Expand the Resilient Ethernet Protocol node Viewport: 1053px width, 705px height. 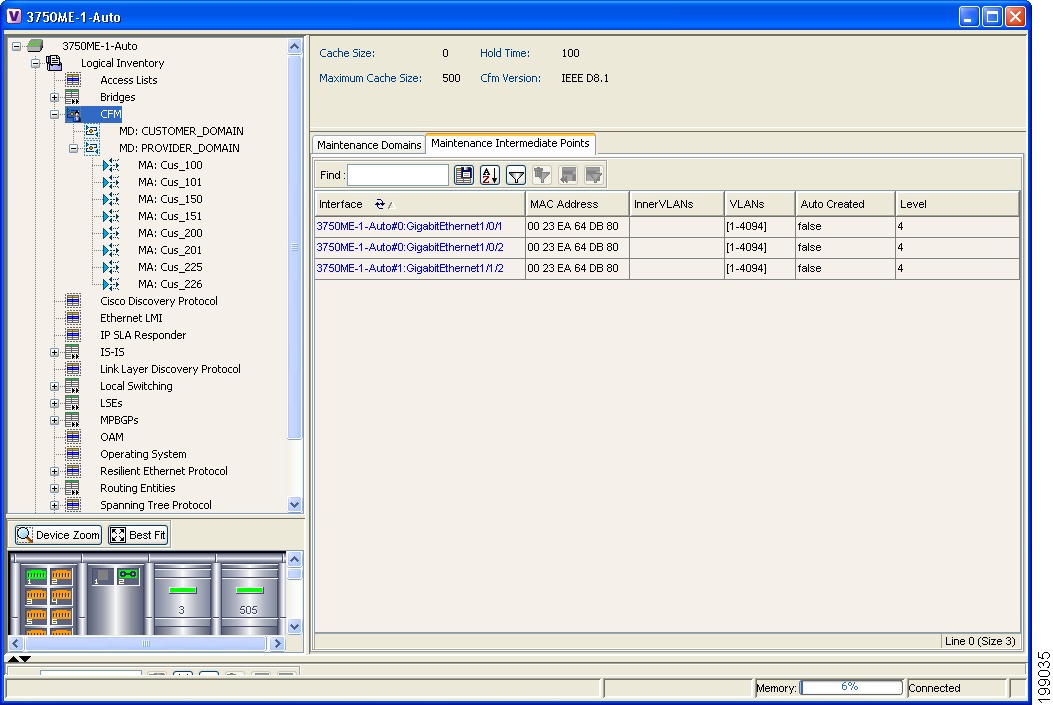click(54, 471)
